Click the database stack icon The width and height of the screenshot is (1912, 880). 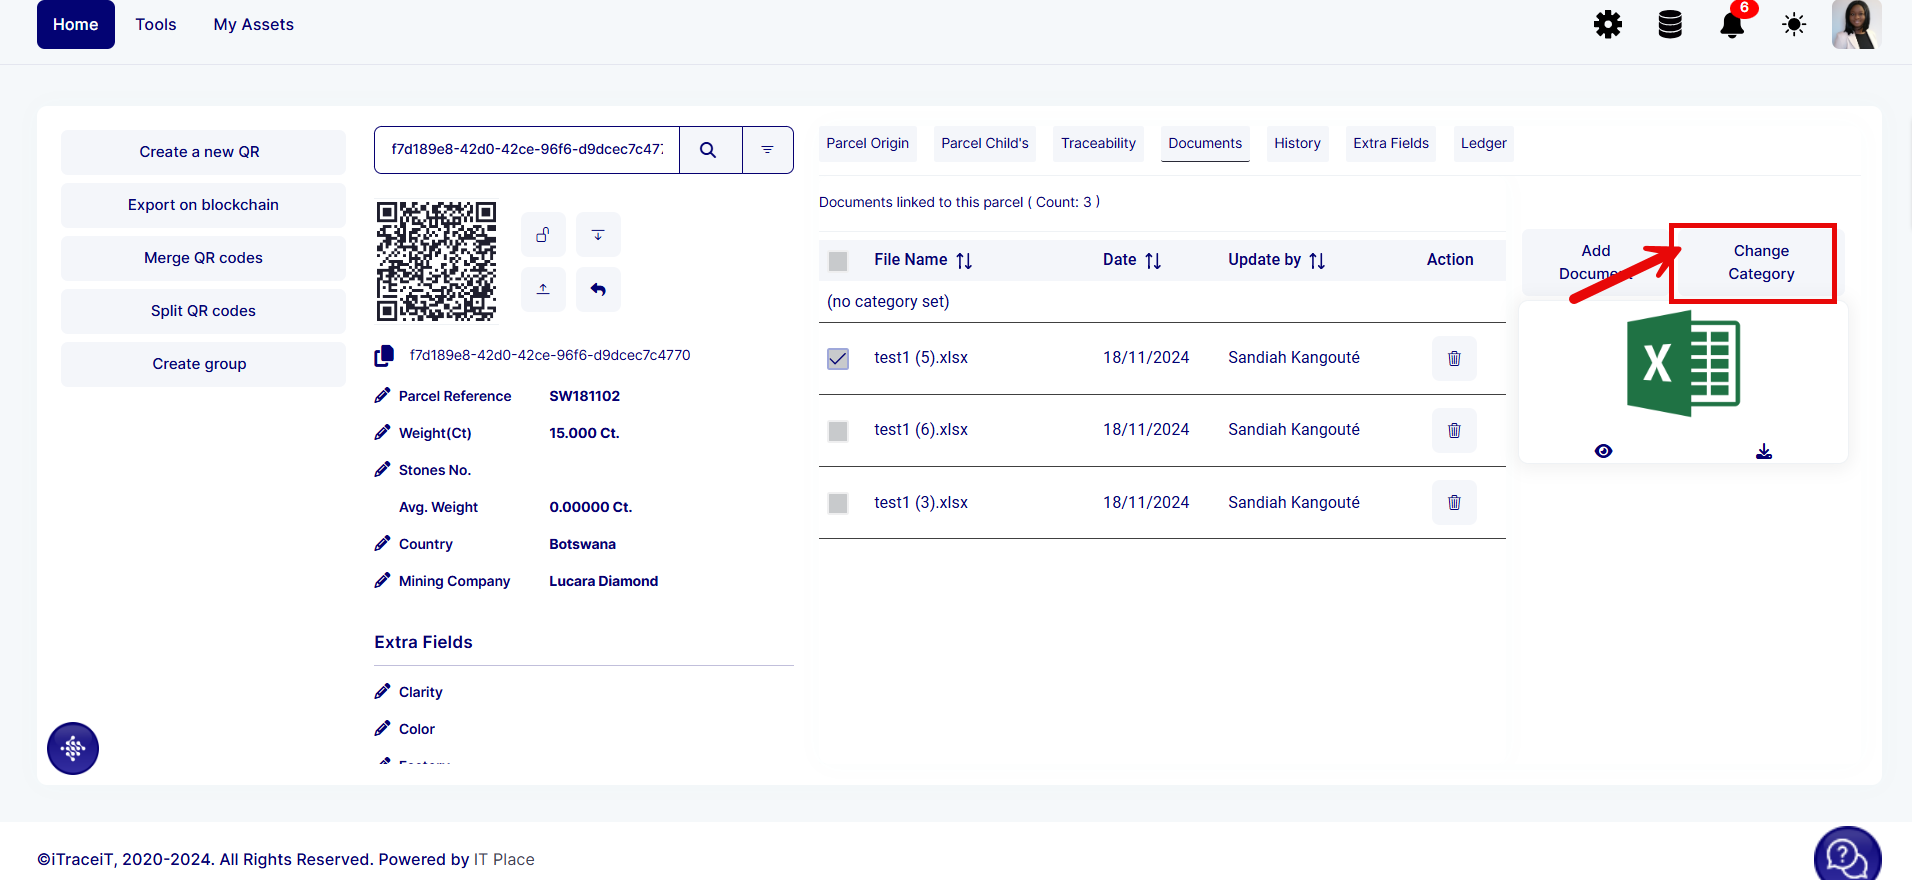(1670, 25)
